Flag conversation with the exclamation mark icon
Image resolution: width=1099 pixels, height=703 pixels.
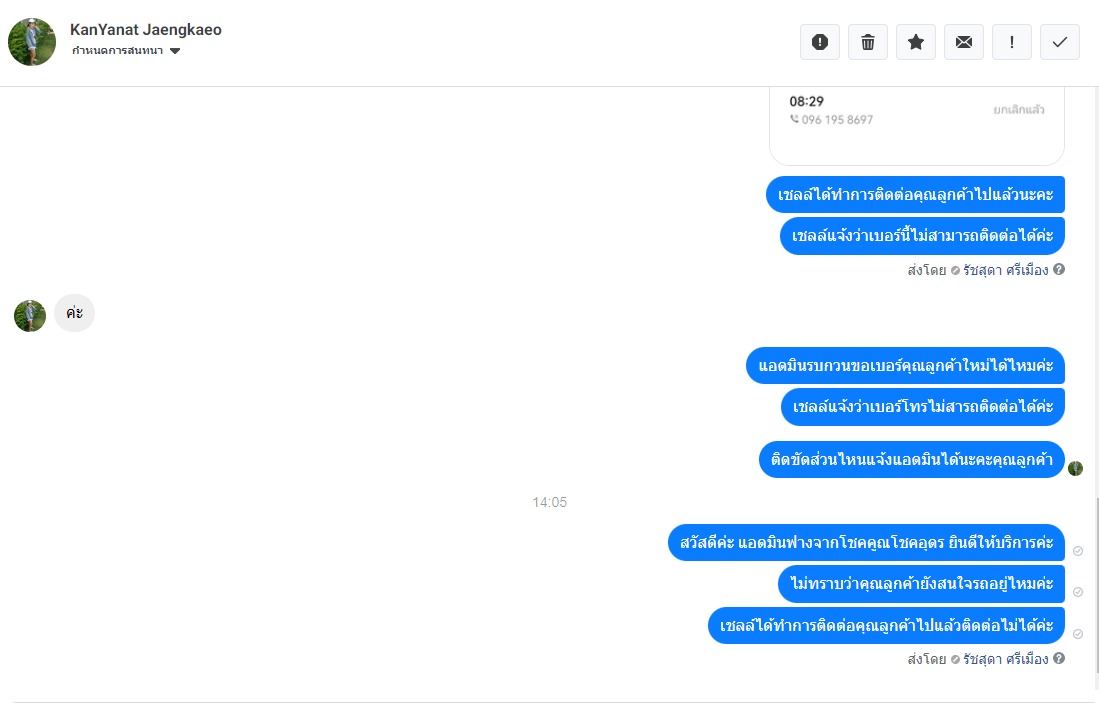(x=1011, y=42)
